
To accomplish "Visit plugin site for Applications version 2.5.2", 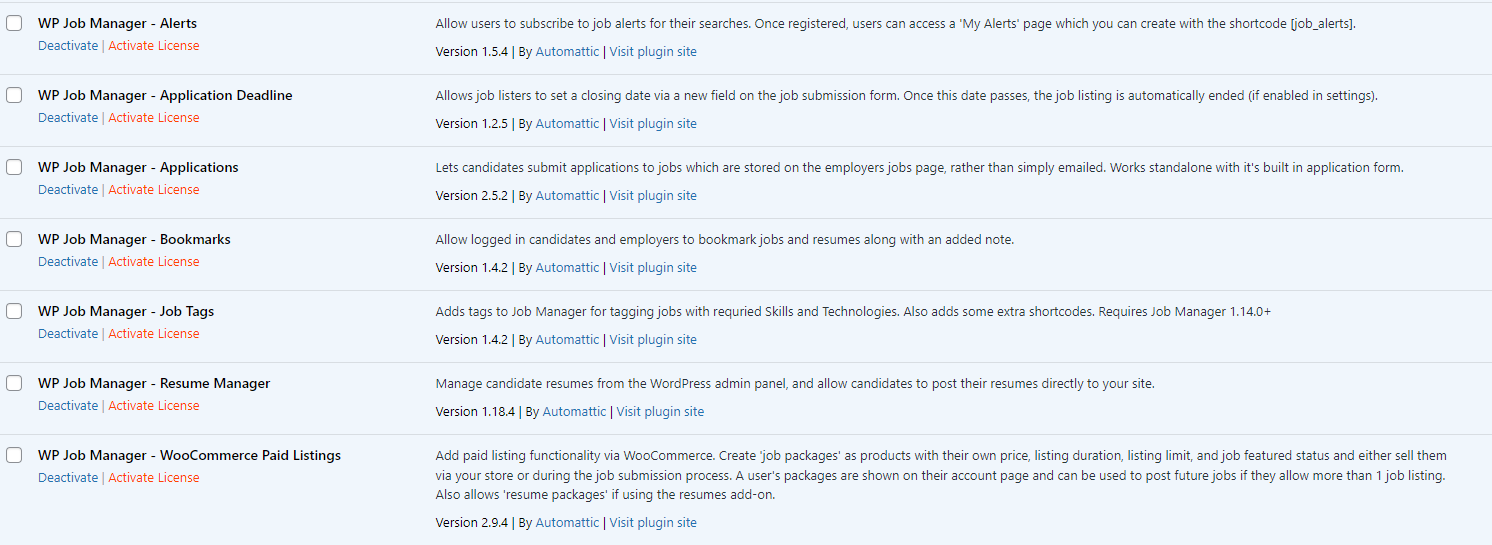I will [653, 196].
